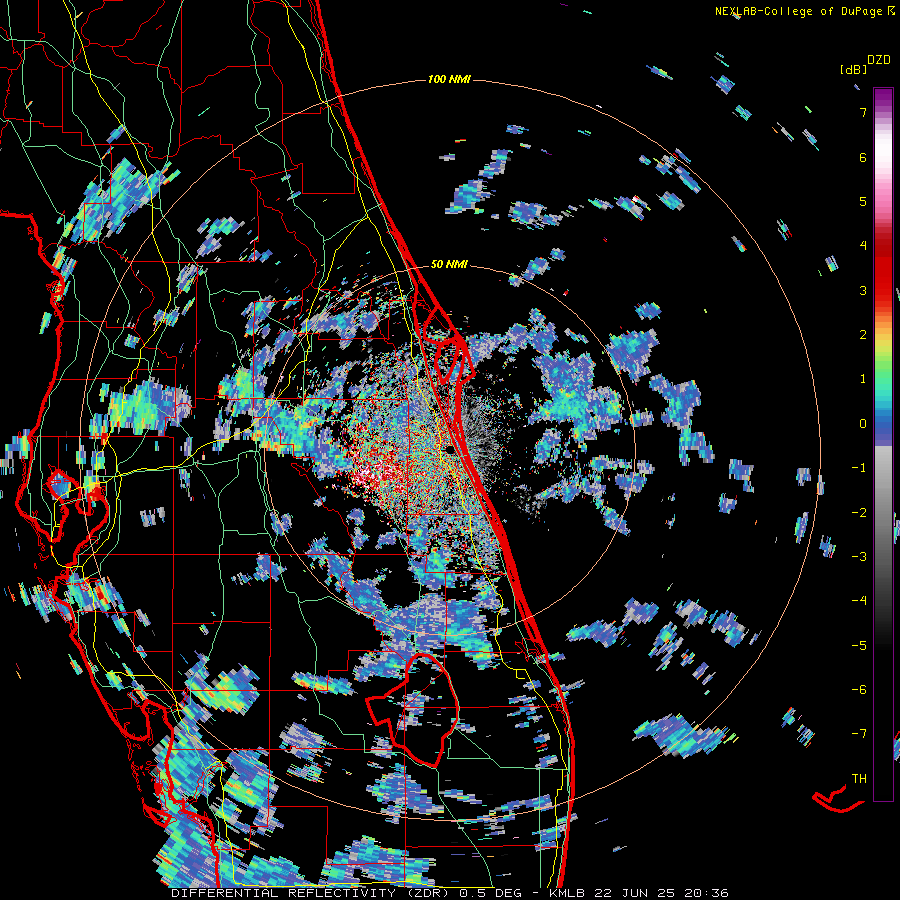Click the 4 value on the color scale

[x=863, y=246]
